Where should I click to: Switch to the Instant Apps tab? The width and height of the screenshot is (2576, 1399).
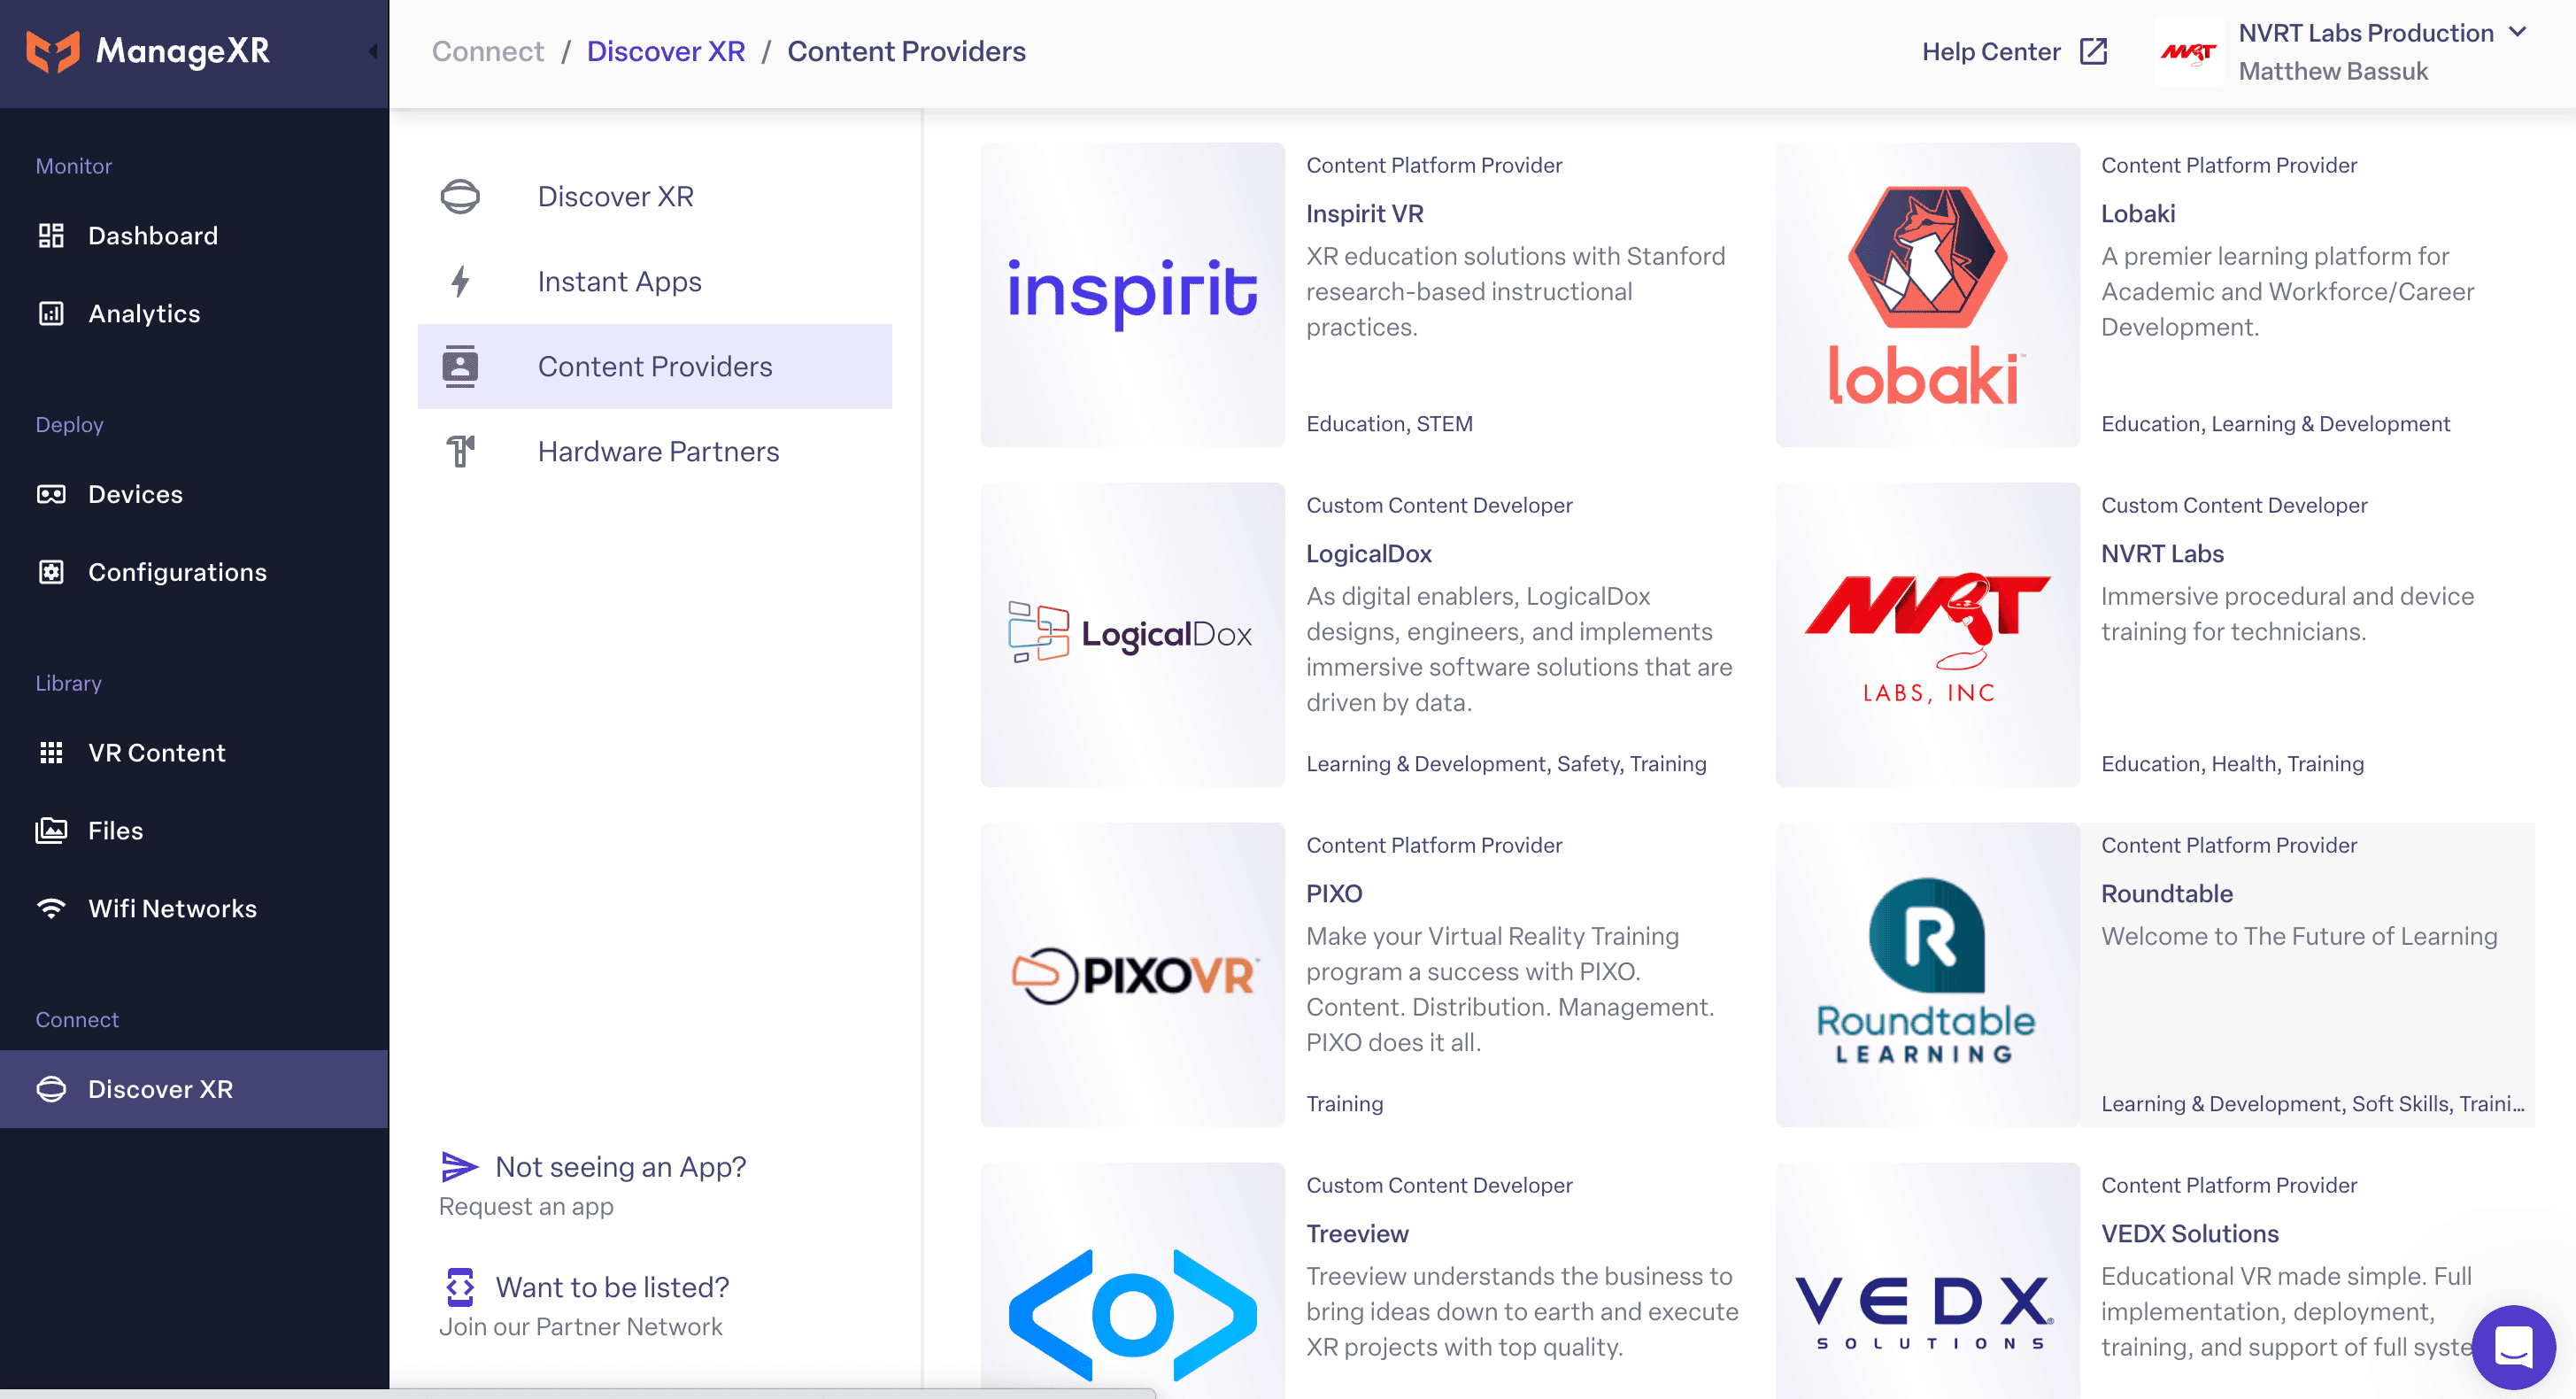(x=619, y=282)
